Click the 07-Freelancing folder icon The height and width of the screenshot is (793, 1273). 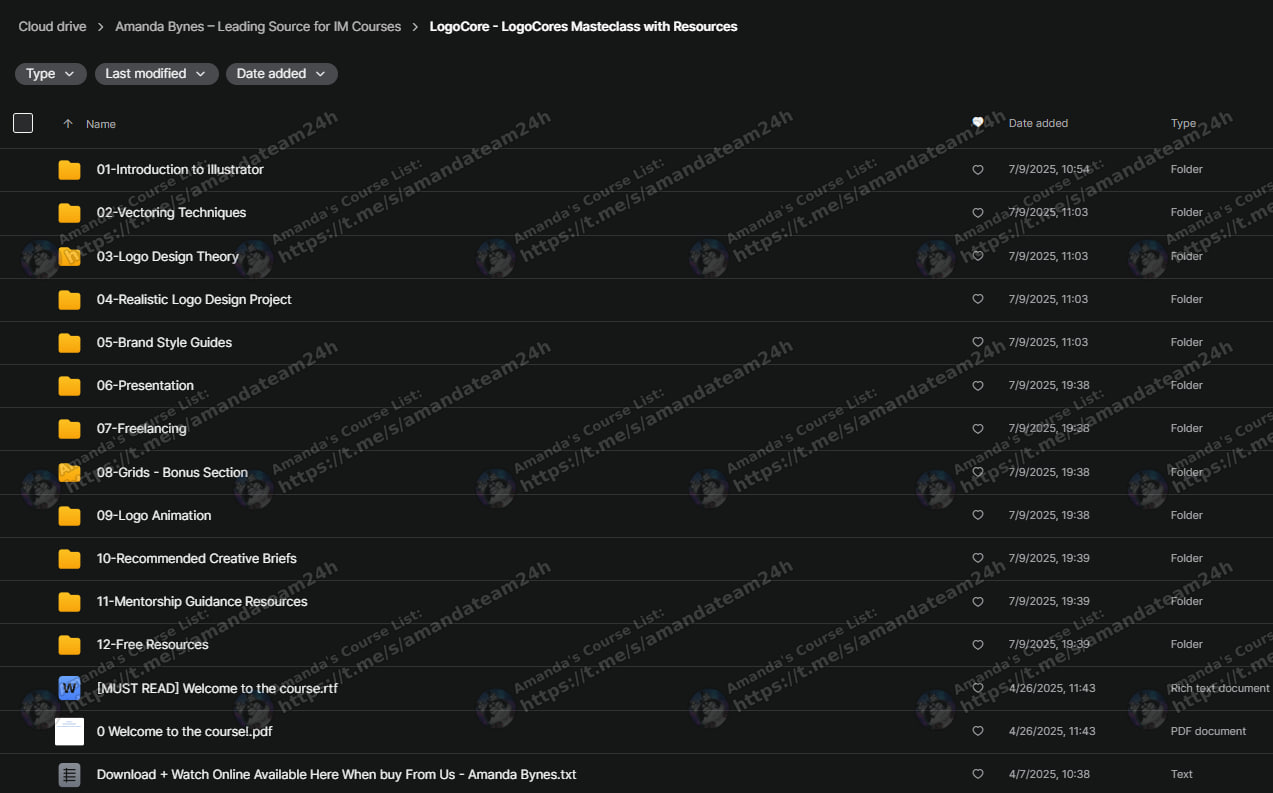point(68,428)
